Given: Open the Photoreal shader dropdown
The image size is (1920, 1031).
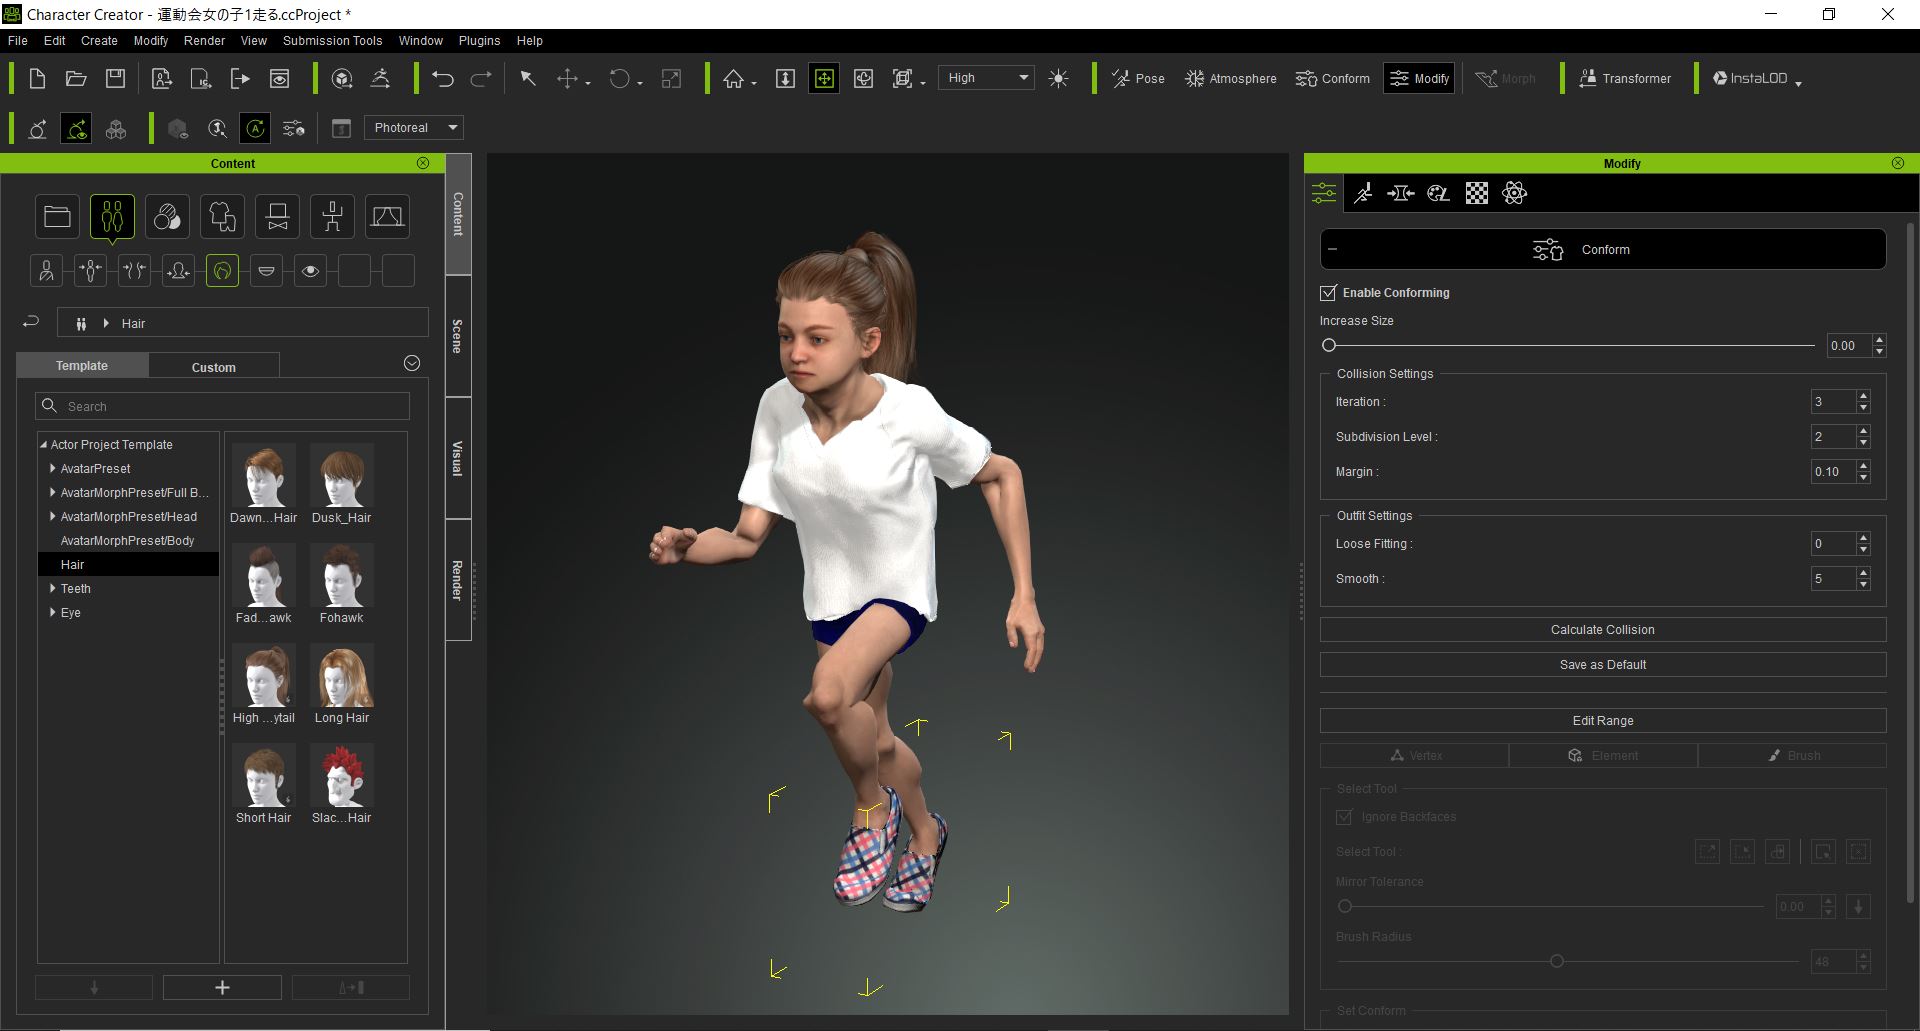Looking at the screenshot, I should tap(413, 128).
